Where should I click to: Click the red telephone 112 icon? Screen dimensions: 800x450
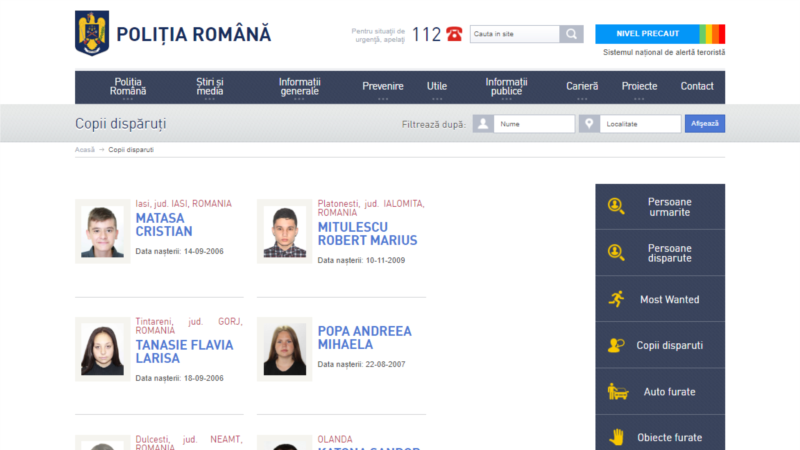click(x=454, y=34)
